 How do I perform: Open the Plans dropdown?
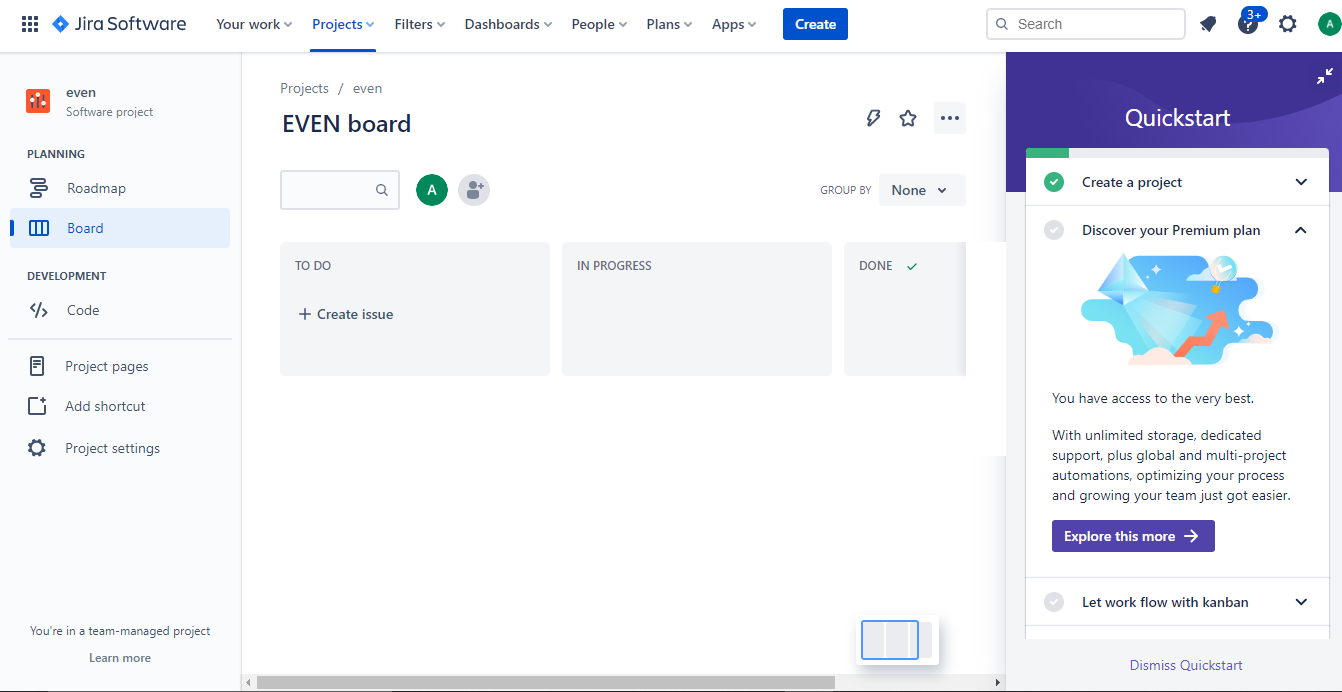pos(669,24)
